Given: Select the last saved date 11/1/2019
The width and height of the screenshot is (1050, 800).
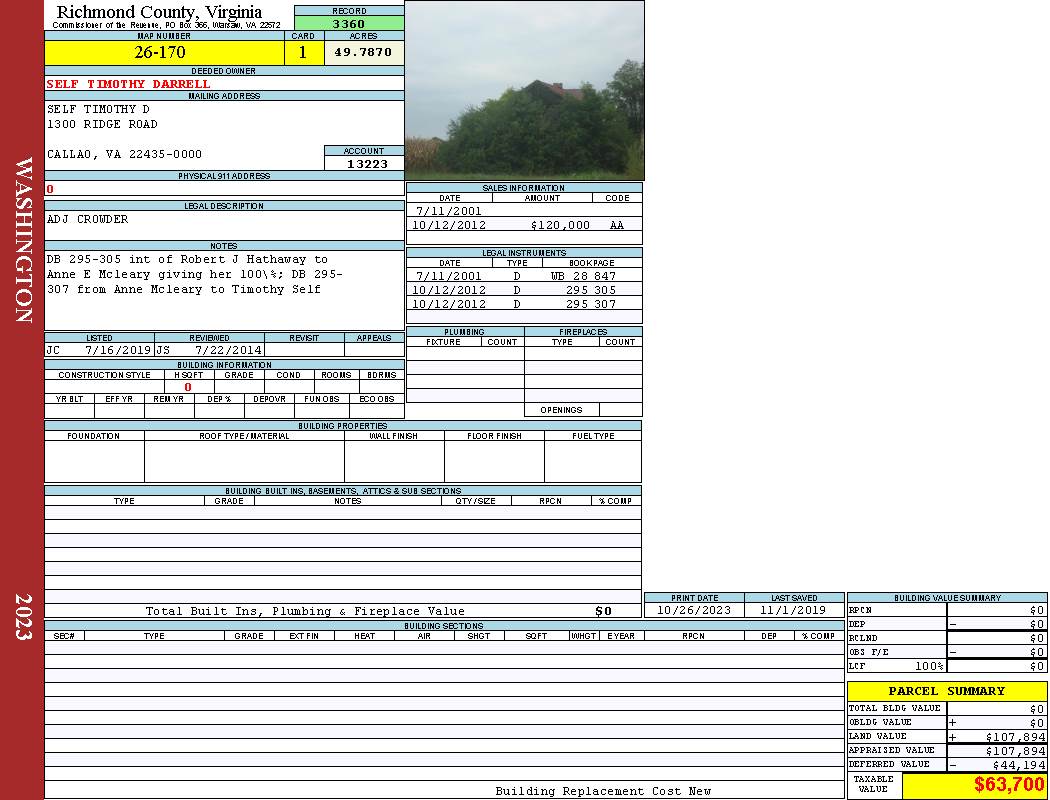Looking at the screenshot, I should [793, 610].
